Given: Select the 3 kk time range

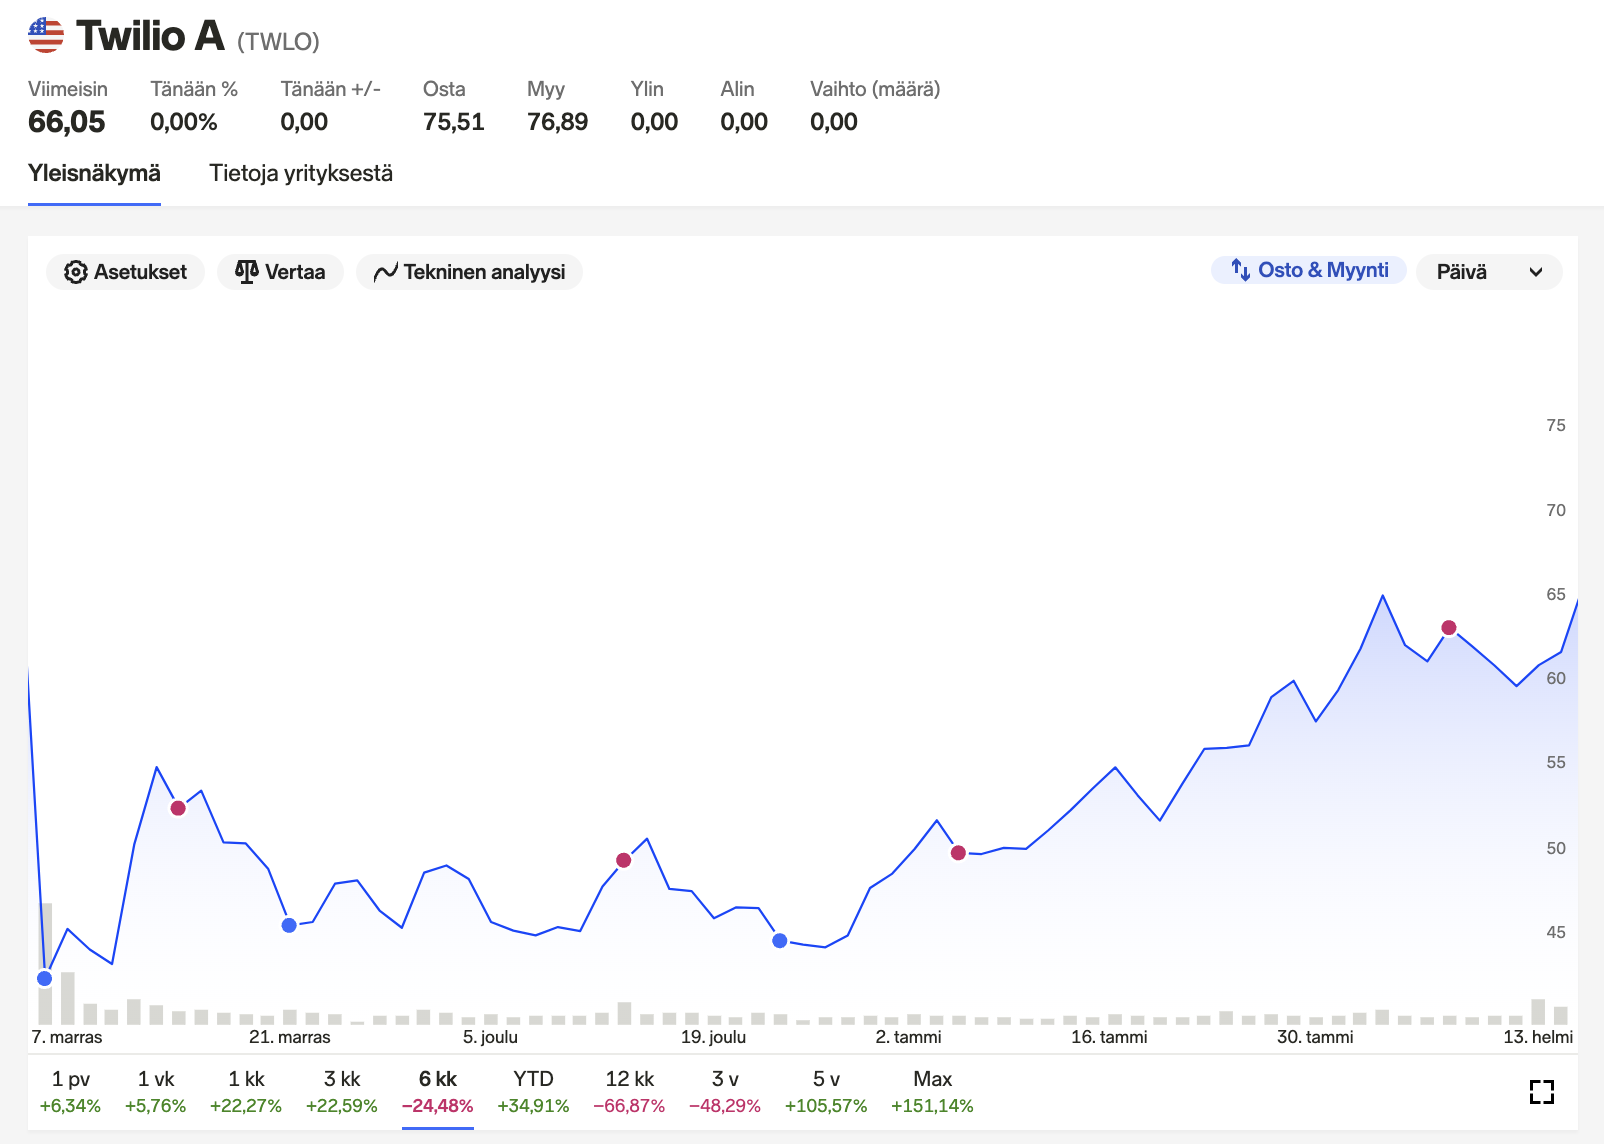Looking at the screenshot, I should coord(342,1092).
